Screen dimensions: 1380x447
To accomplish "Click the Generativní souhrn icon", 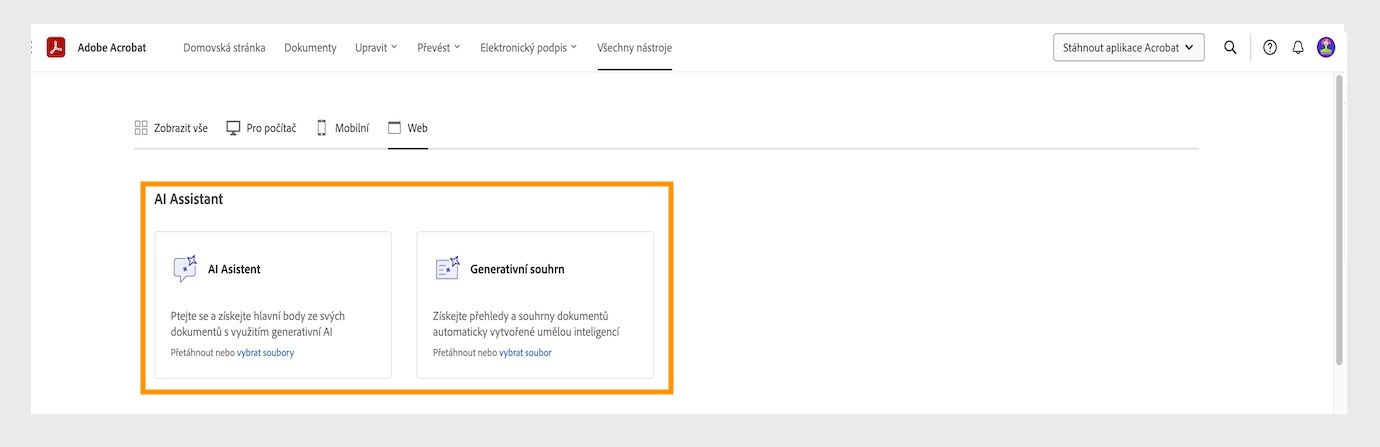I will click(x=447, y=269).
